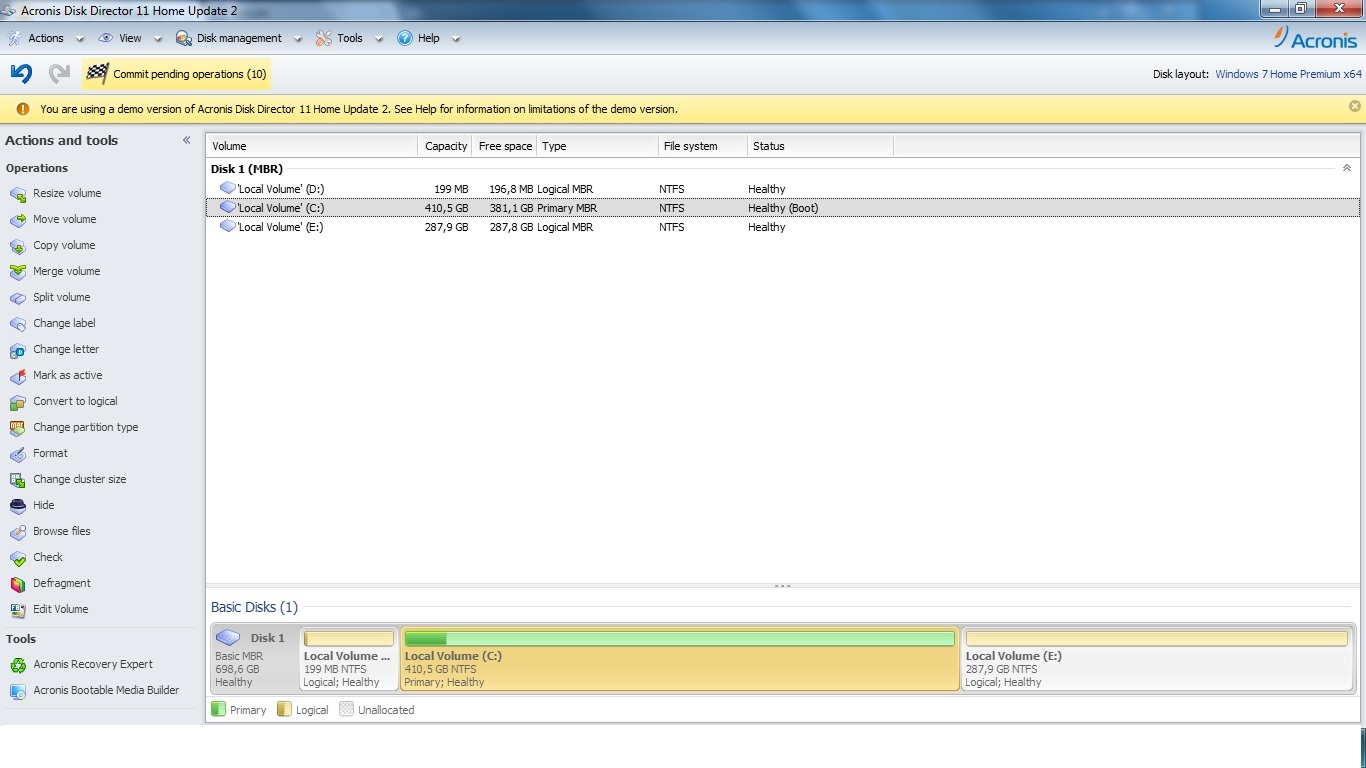
Task: Sort by the Capacity column header
Action: 445,146
